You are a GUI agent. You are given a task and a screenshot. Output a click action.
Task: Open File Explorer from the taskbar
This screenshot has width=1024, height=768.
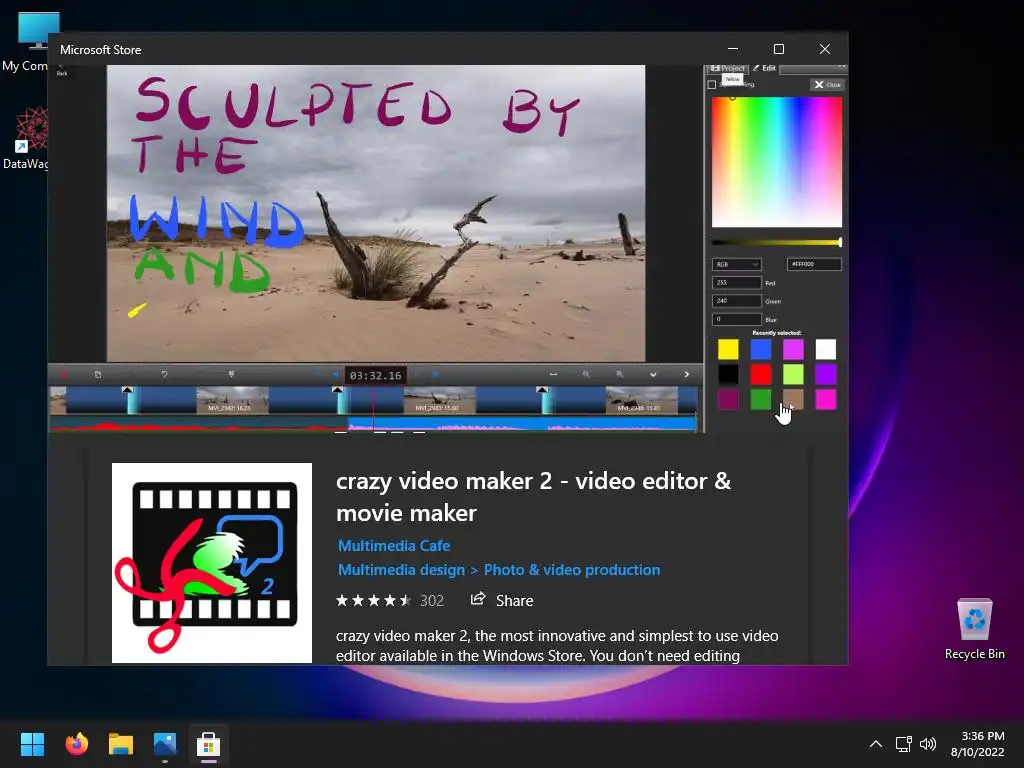pyautogui.click(x=121, y=744)
